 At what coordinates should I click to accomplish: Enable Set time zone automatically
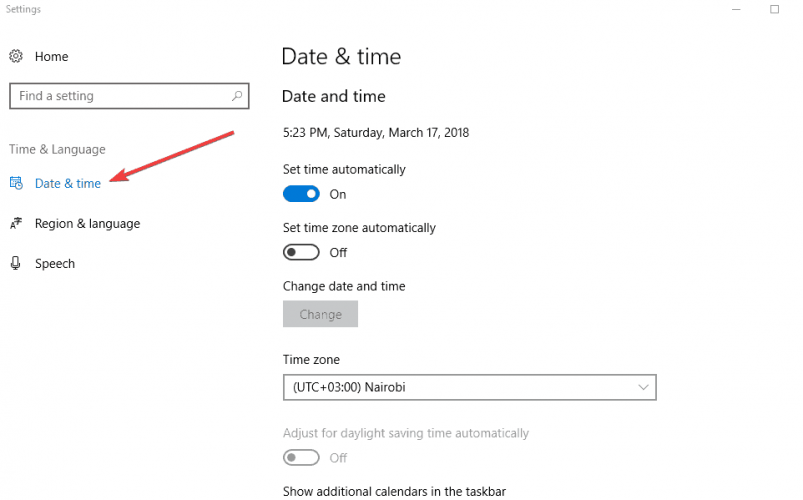[x=301, y=253]
